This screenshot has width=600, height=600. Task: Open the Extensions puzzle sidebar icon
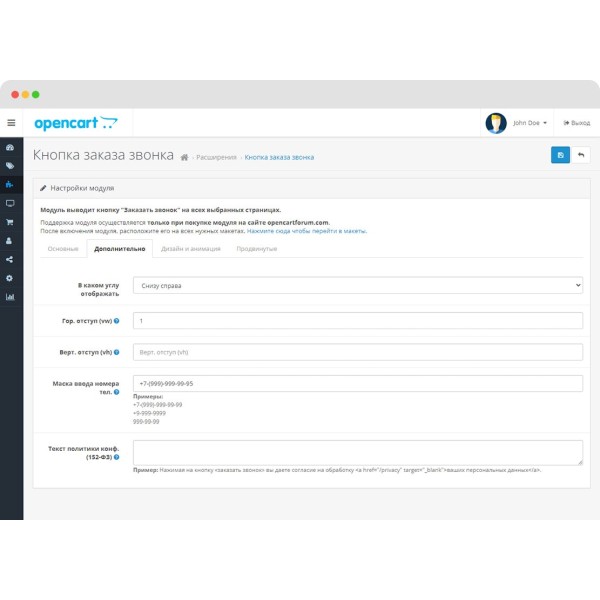pyautogui.click(x=10, y=184)
